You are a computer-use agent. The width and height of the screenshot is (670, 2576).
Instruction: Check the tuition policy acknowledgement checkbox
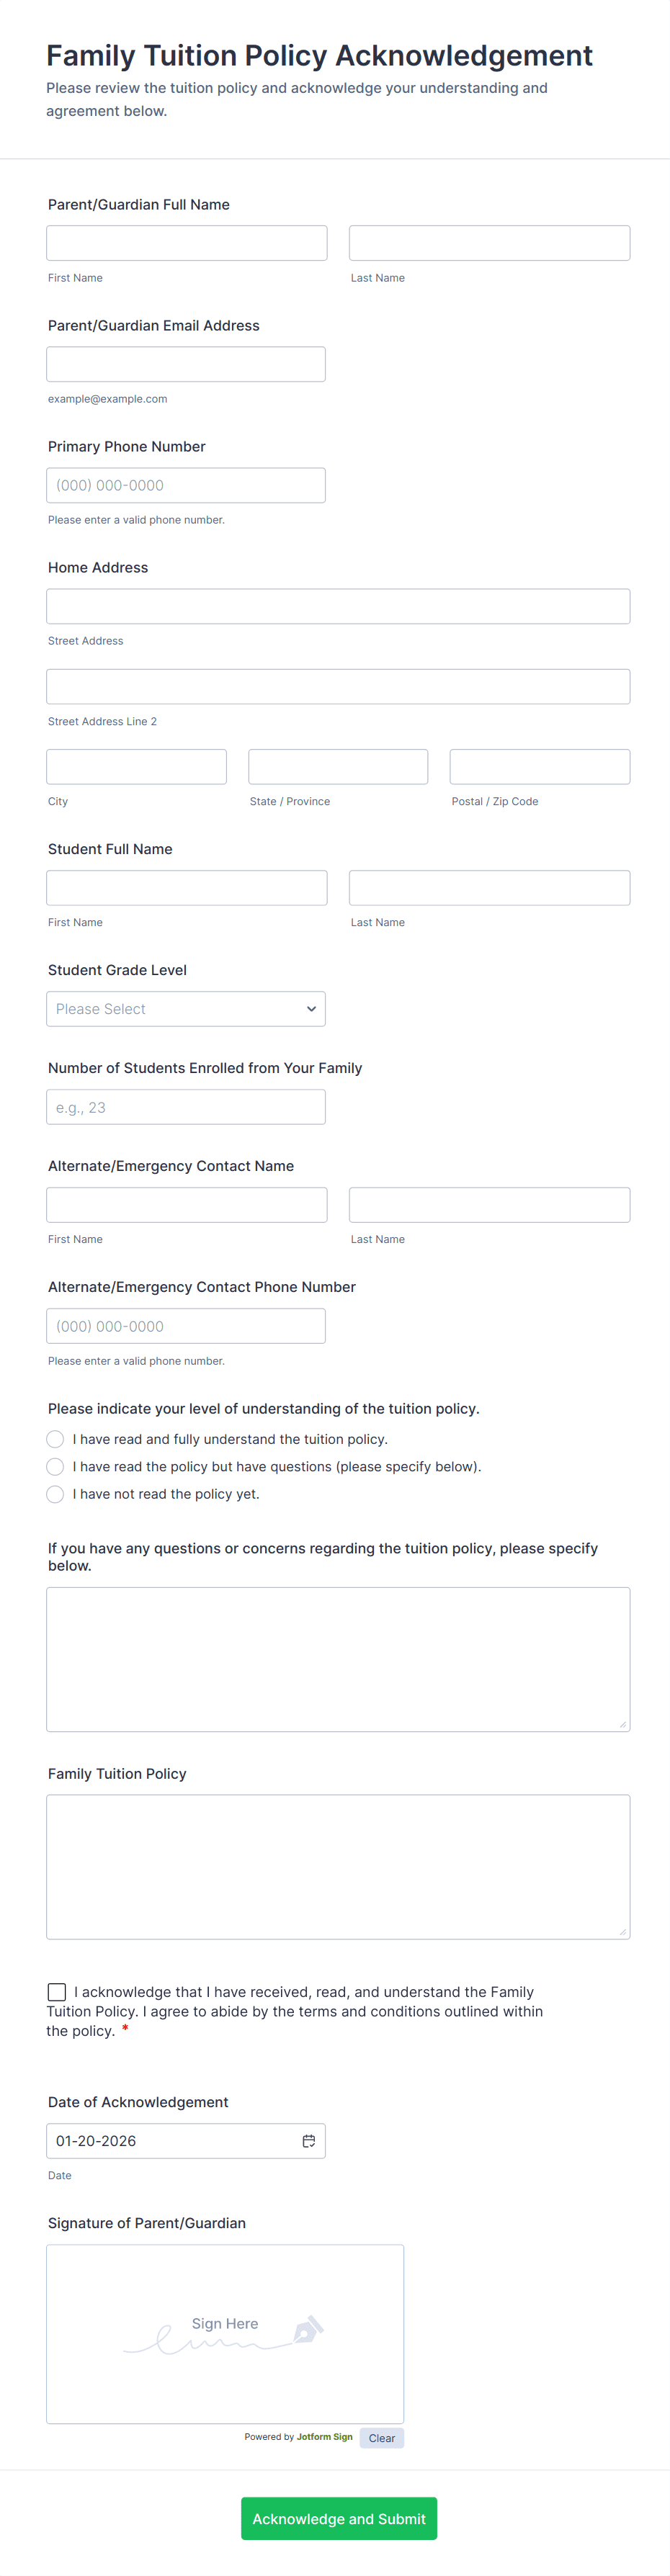[x=56, y=1992]
